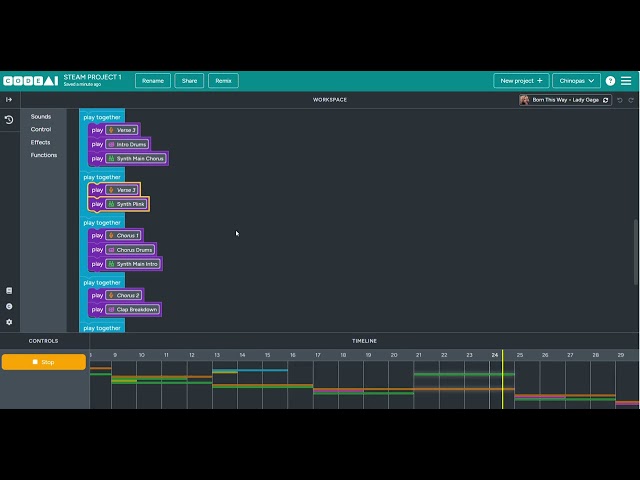This screenshot has height=480, width=640.
Task: Click the green clip spanning measures 21 to 24
Action: pos(464,374)
